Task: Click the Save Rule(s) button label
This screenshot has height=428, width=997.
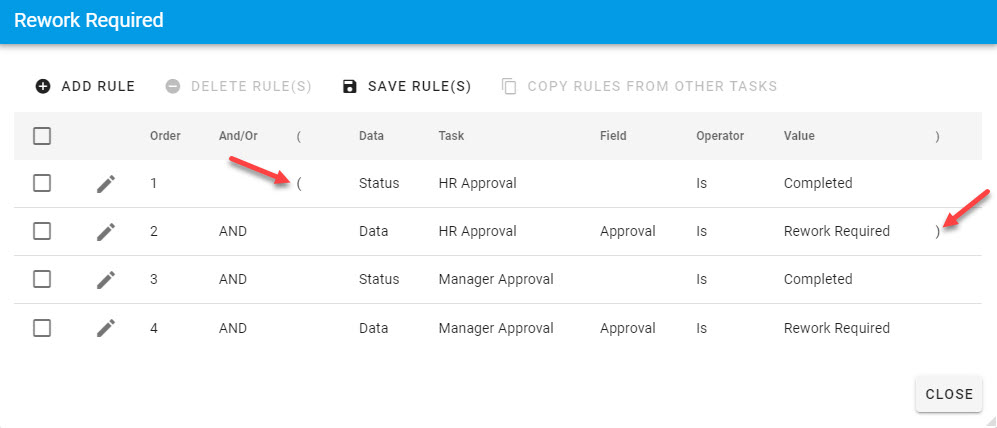Action: [419, 86]
